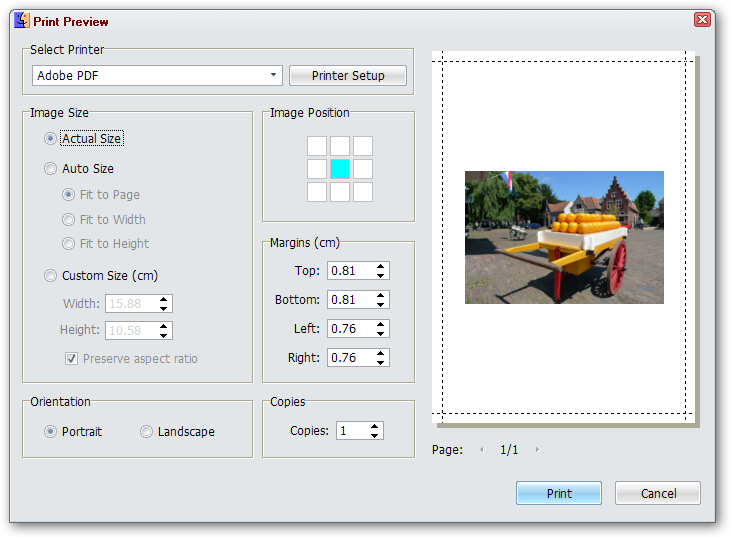Choose the Fit to Height option
The width and height of the screenshot is (730, 537).
68,244
